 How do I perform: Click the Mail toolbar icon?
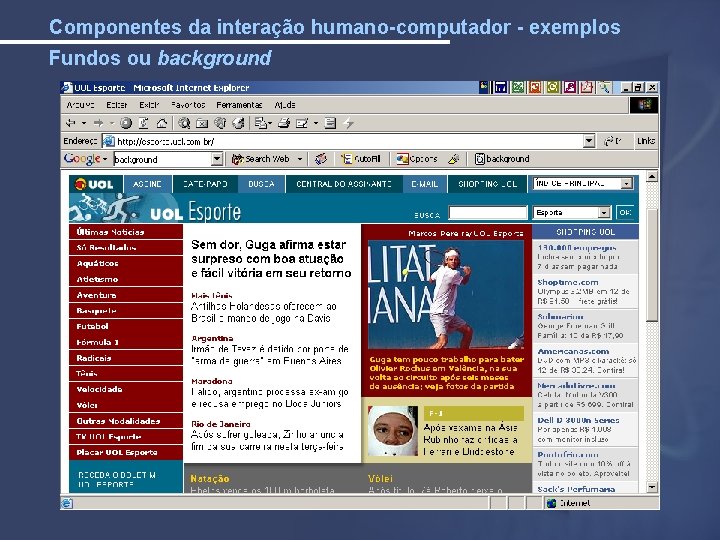pyautogui.click(x=260, y=123)
